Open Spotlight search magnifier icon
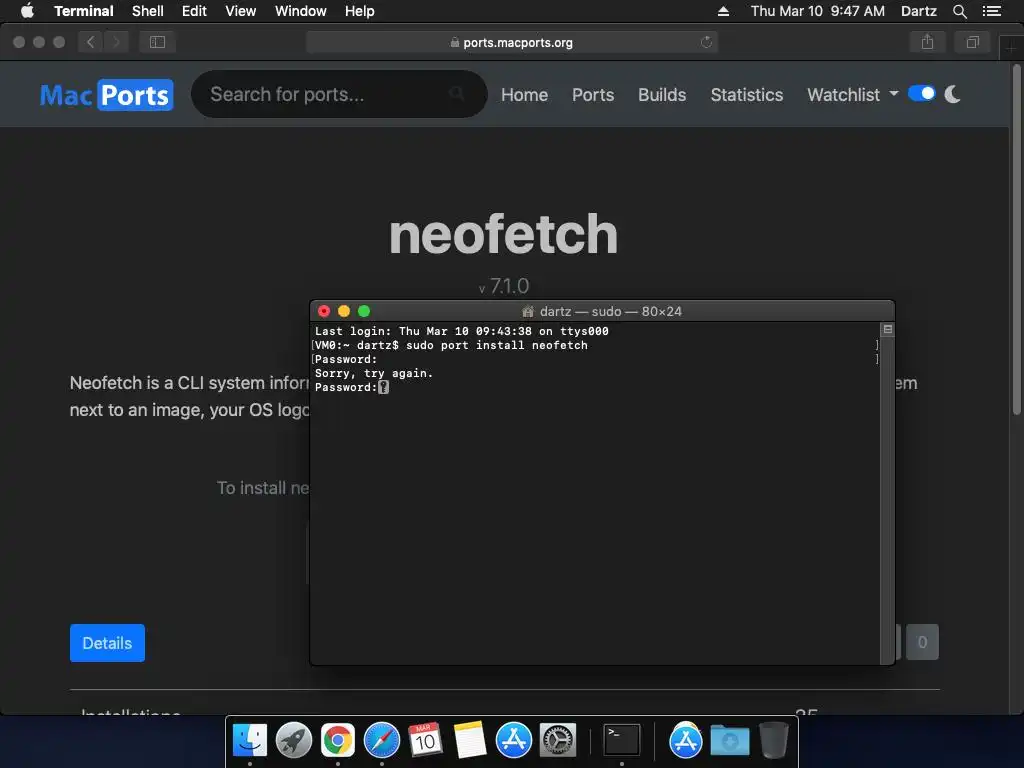Viewport: 1024px width, 768px height. pyautogui.click(x=959, y=11)
